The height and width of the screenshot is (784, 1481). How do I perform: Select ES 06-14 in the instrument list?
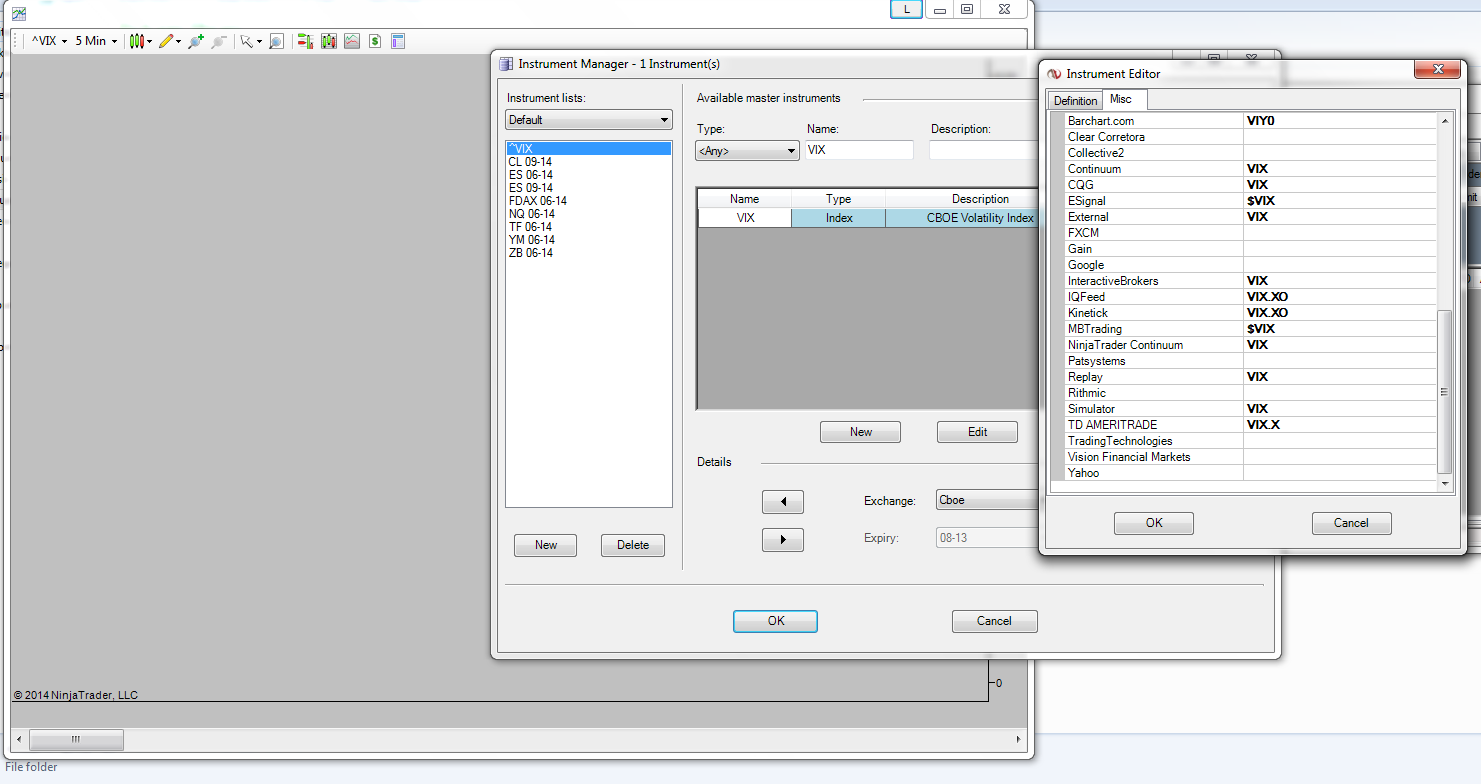[x=530, y=175]
